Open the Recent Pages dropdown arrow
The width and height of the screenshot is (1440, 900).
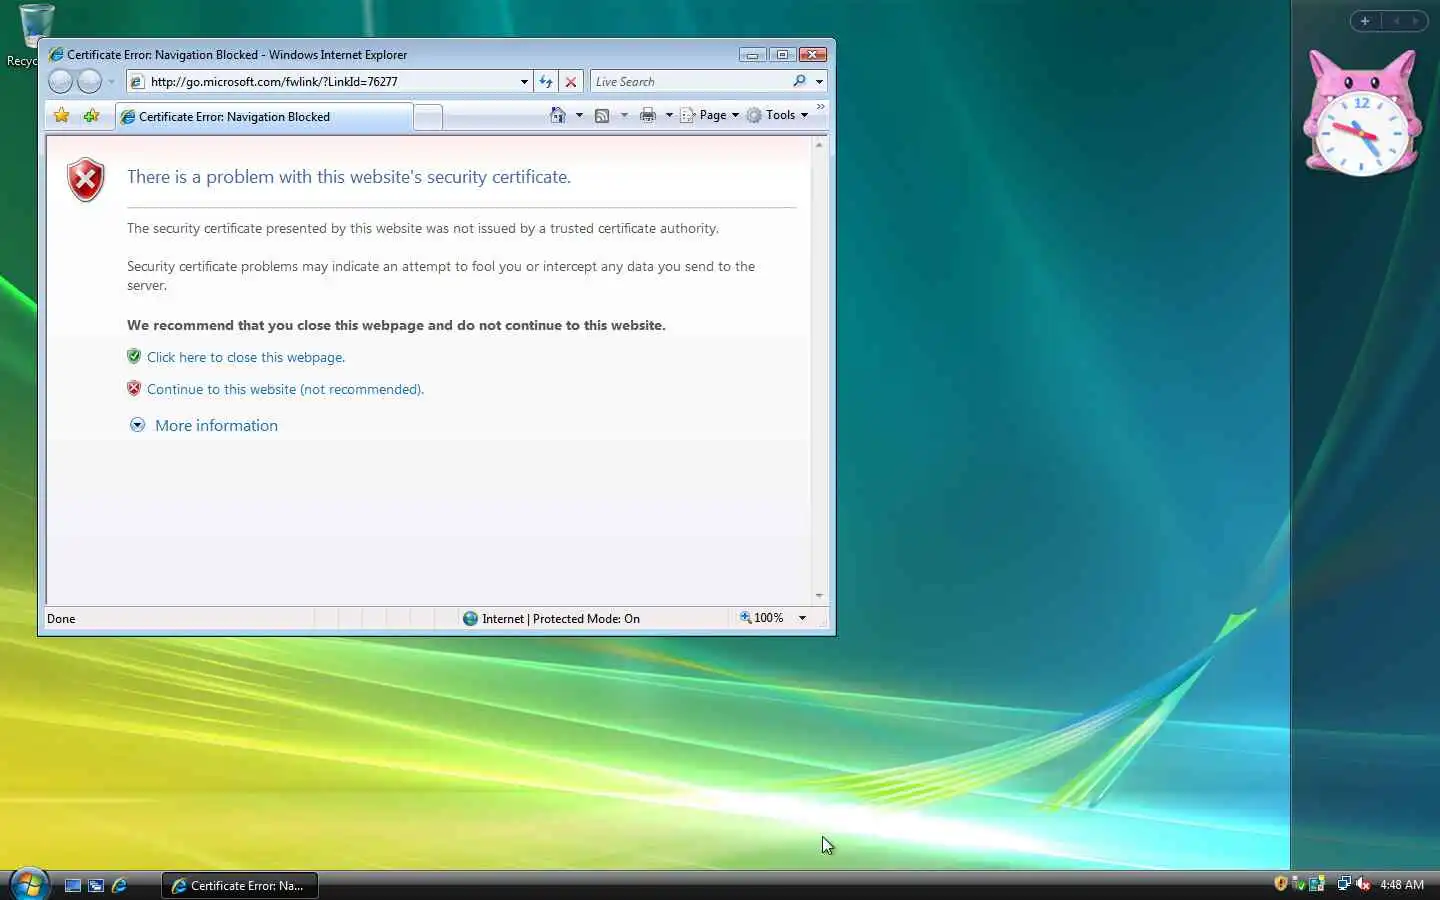[x=111, y=82]
